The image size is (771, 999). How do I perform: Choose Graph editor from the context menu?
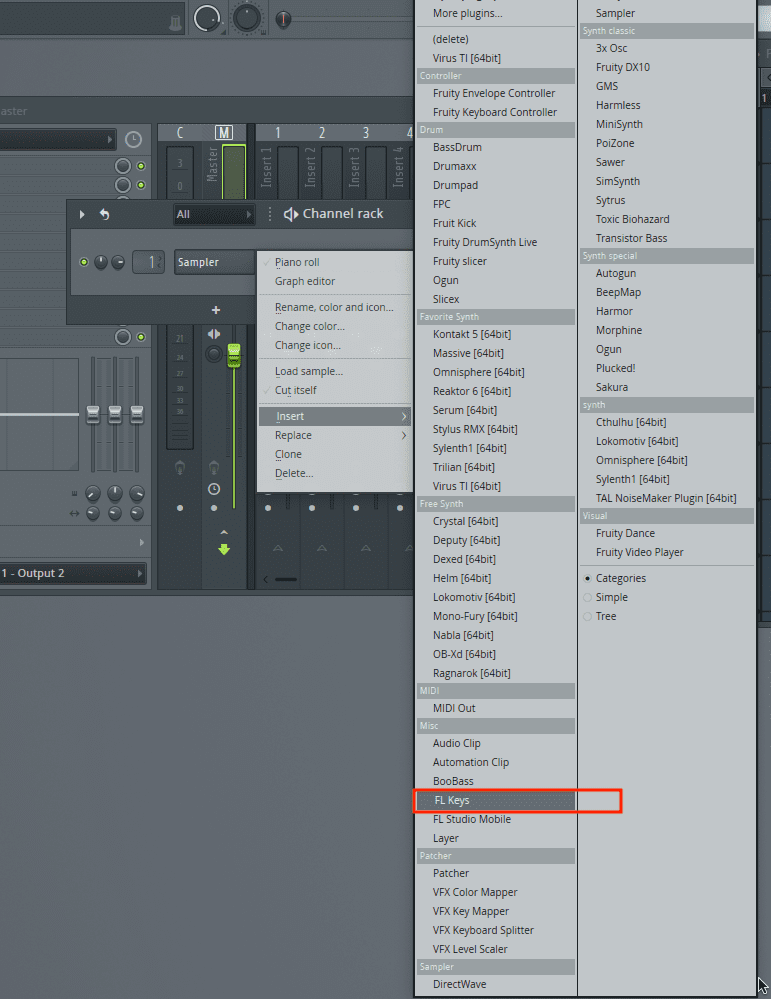coord(335,281)
